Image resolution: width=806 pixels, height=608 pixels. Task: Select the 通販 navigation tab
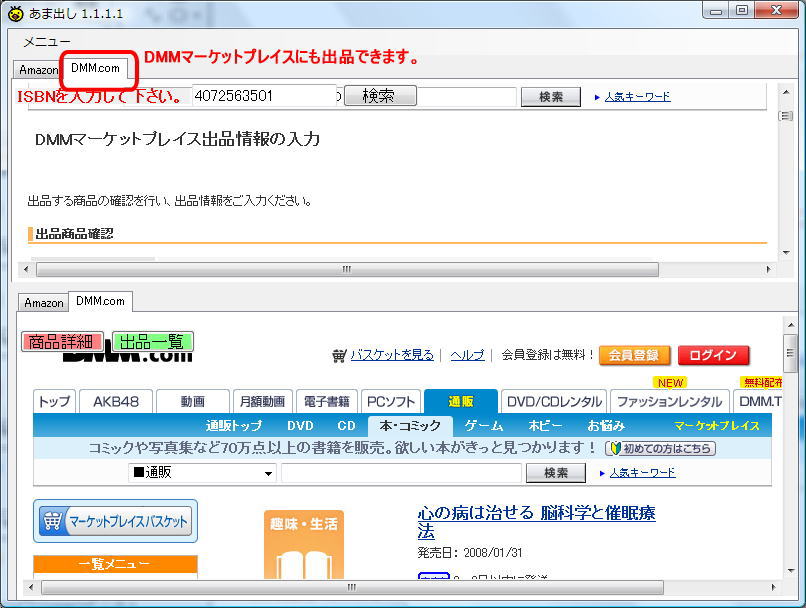pyautogui.click(x=461, y=401)
